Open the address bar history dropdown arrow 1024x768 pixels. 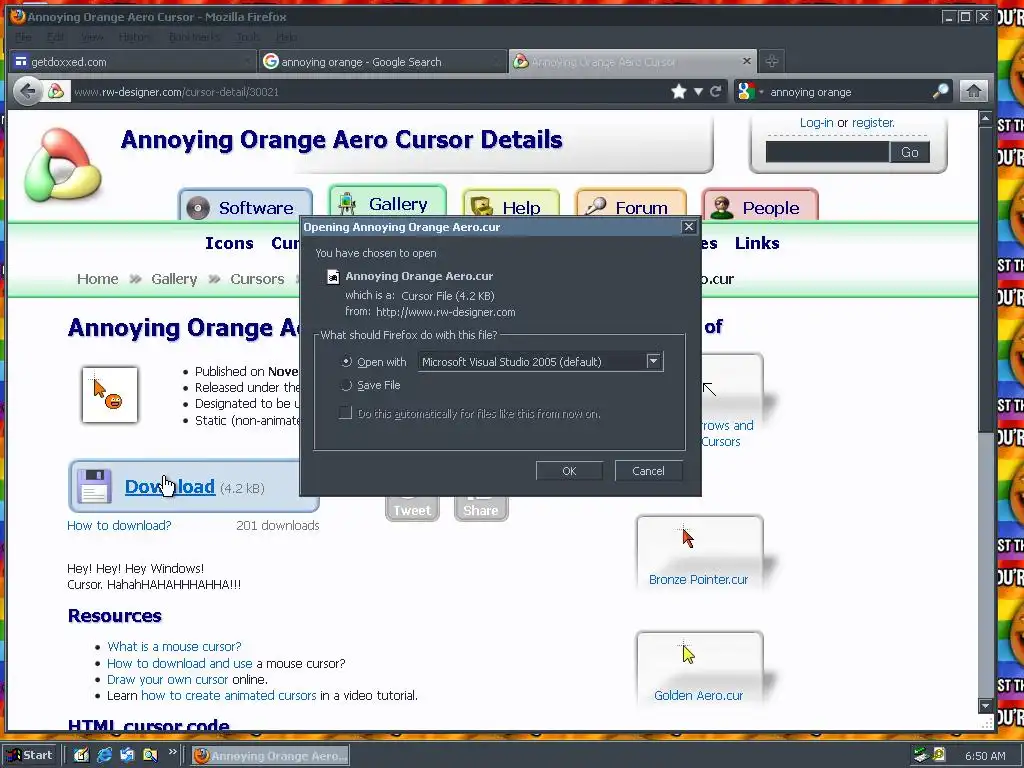[x=698, y=91]
